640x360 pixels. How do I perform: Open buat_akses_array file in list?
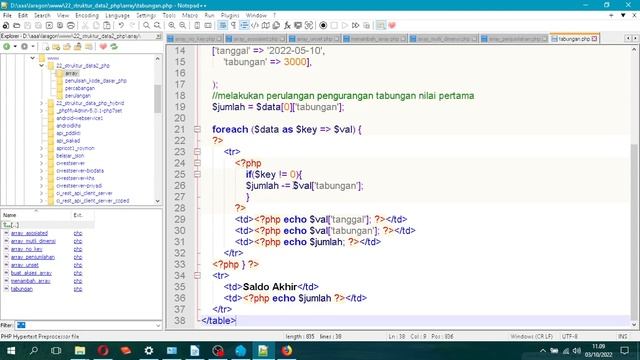[31, 273]
